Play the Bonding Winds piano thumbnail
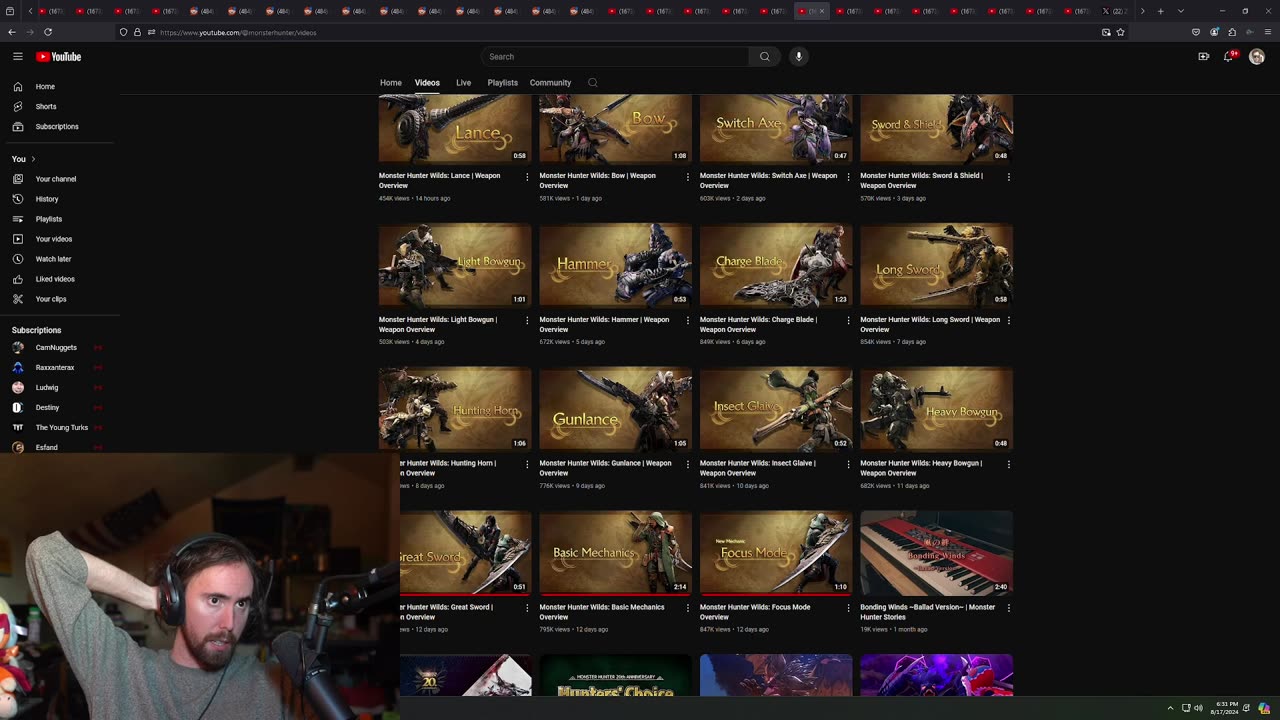This screenshot has width=1280, height=720. tap(937, 552)
